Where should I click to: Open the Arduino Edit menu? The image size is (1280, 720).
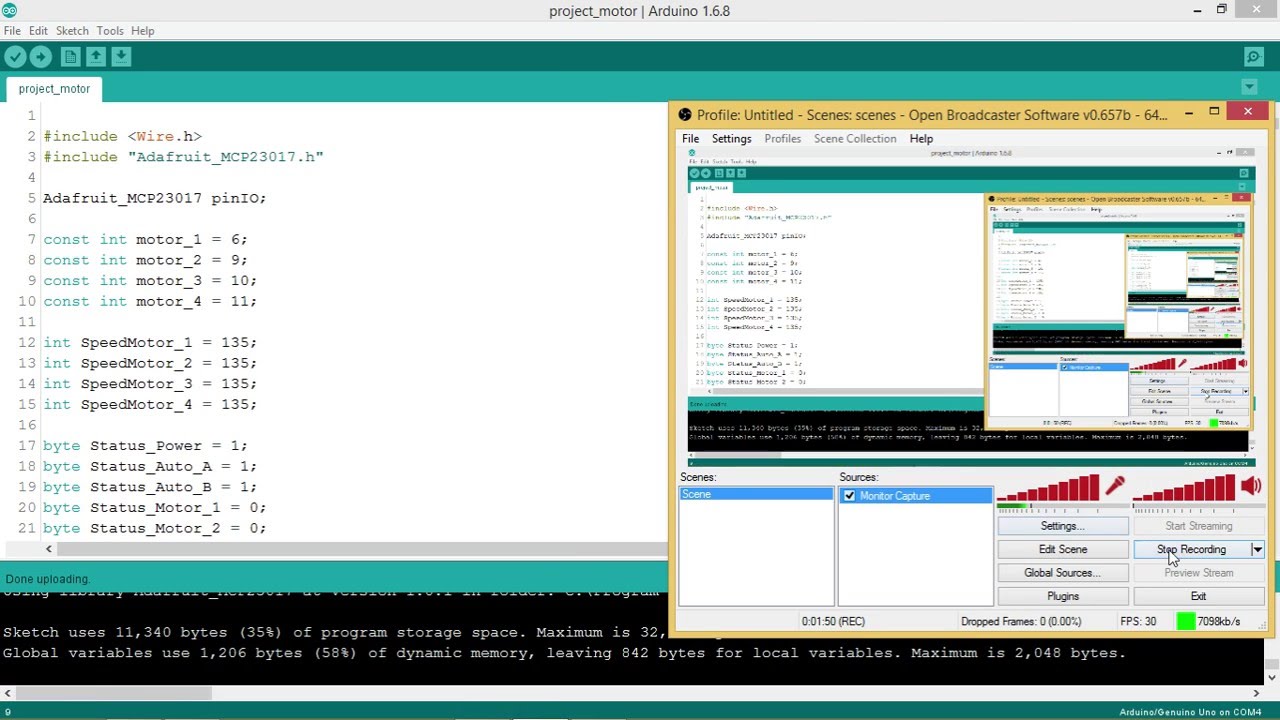click(38, 31)
